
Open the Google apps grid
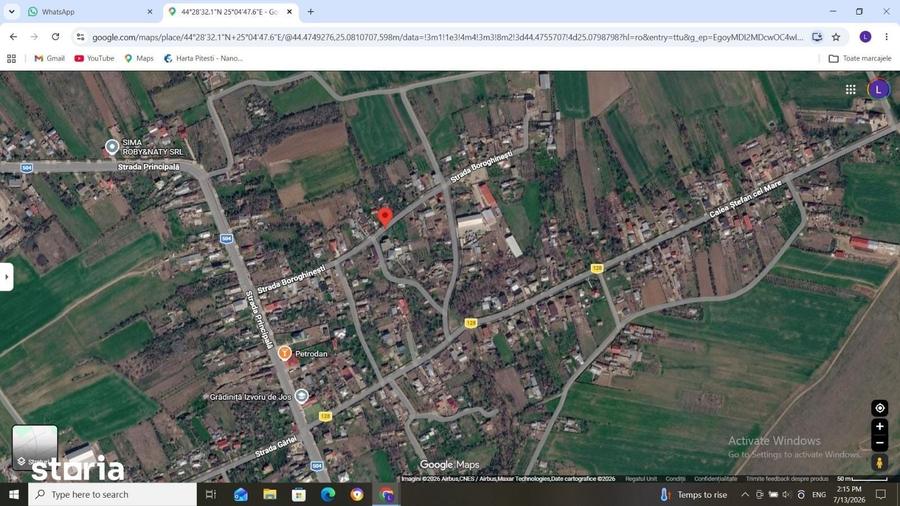(851, 89)
